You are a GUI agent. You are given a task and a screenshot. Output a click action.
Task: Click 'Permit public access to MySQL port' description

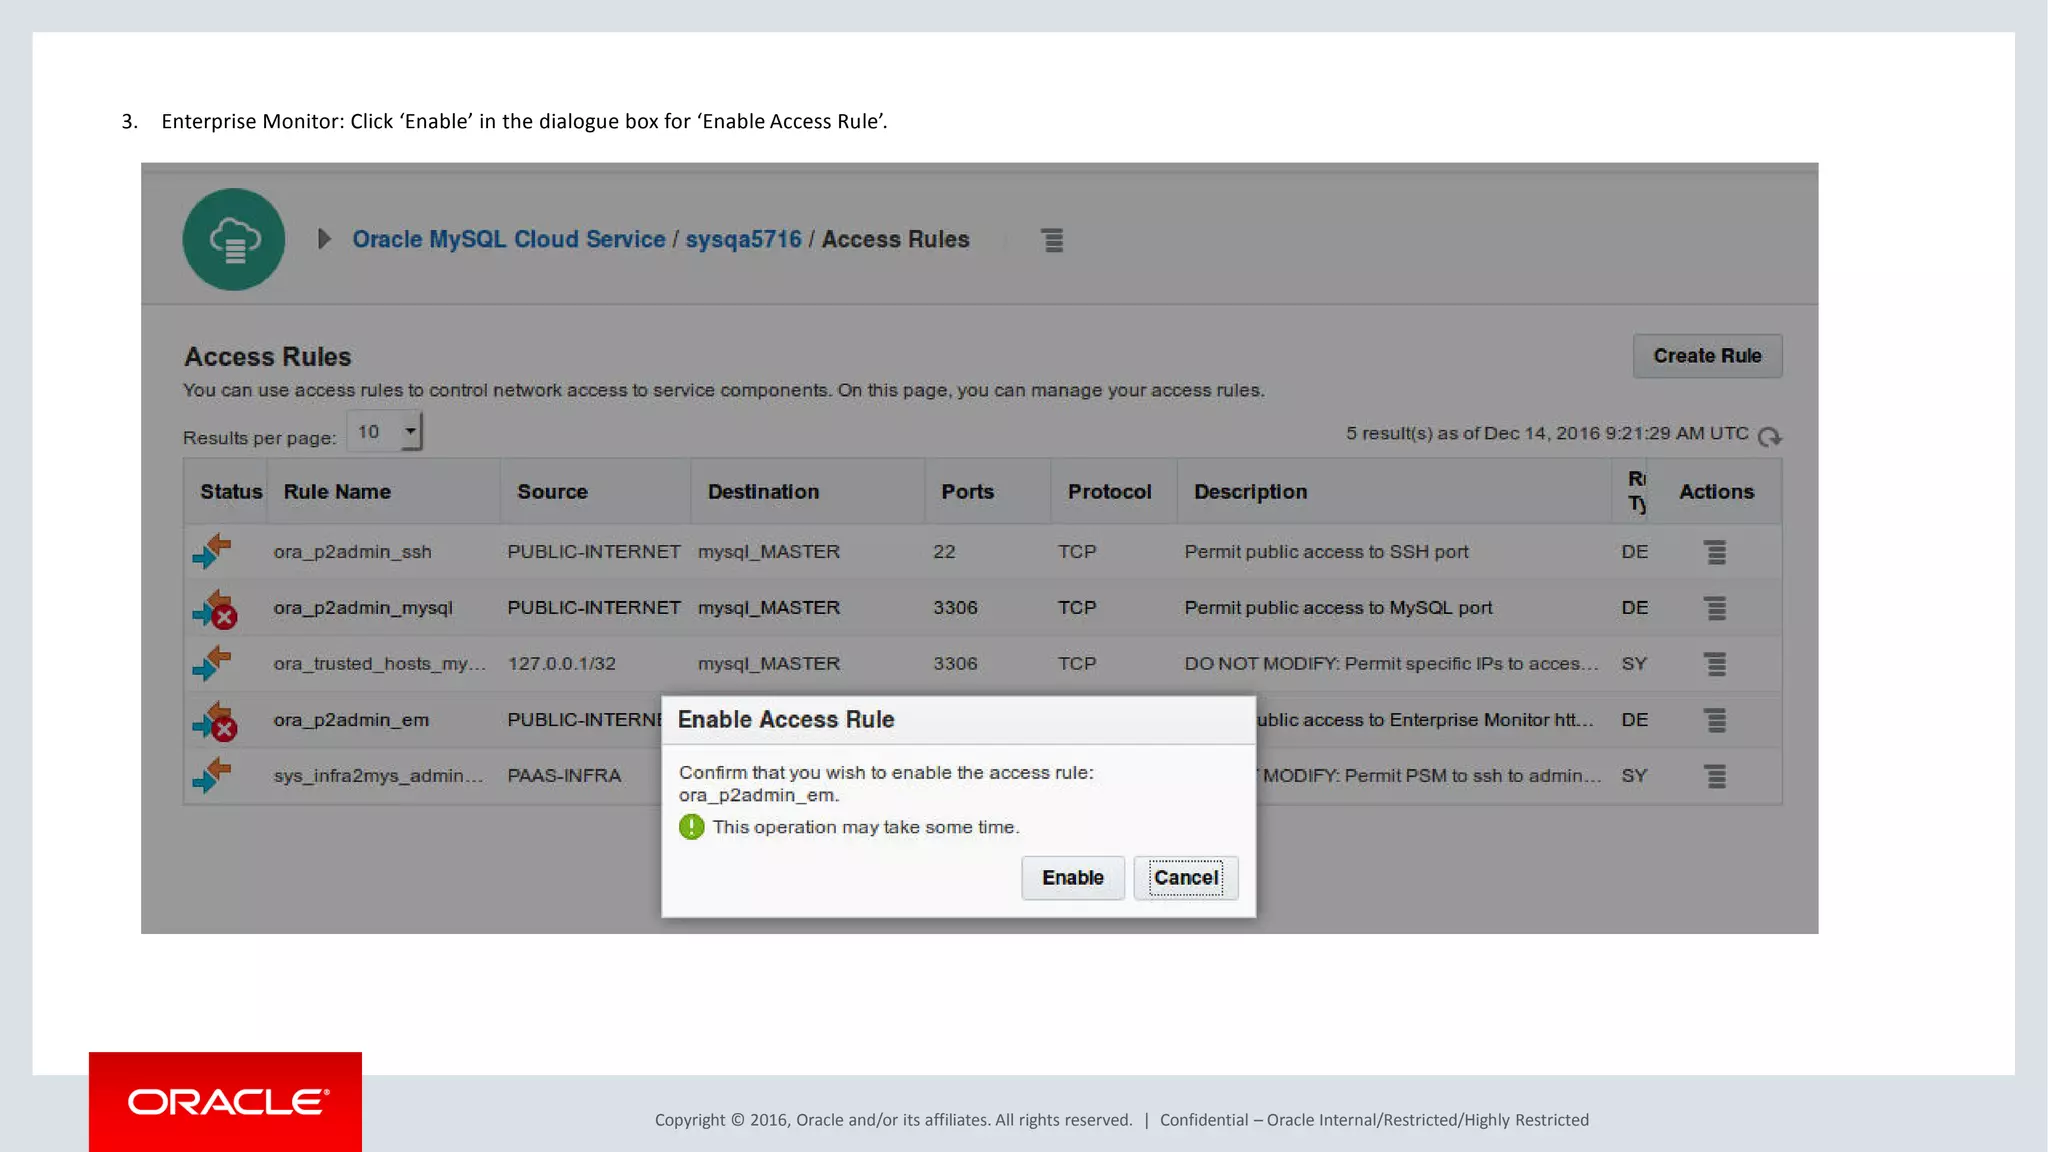click(1338, 608)
